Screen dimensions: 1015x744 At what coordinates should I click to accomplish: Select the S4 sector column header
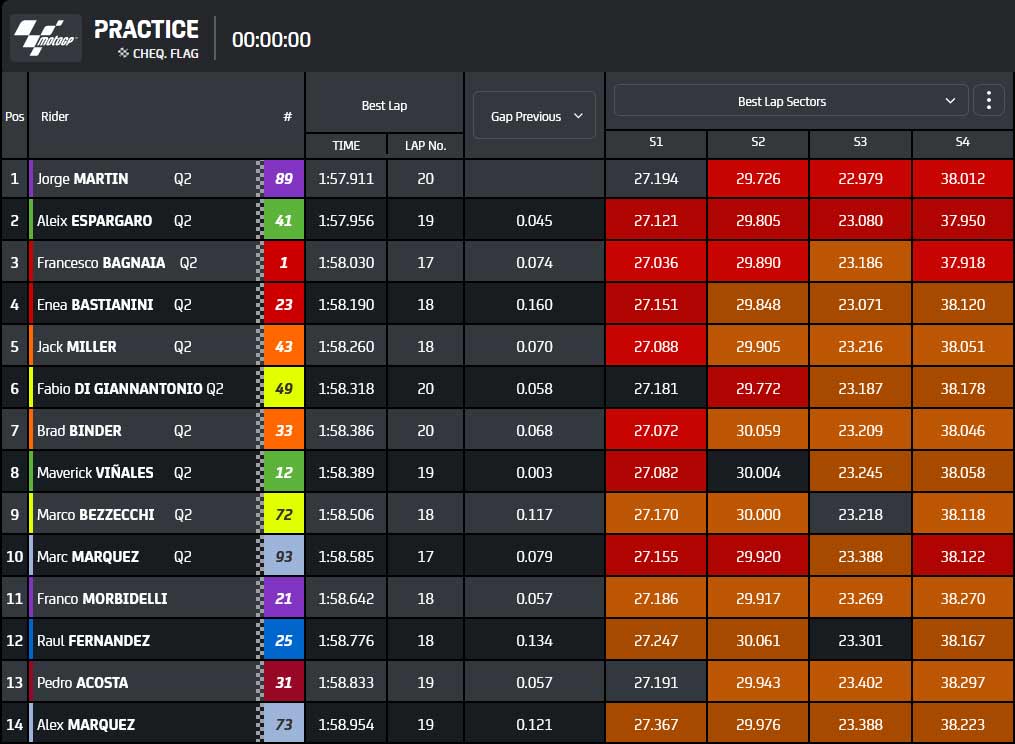[963, 142]
